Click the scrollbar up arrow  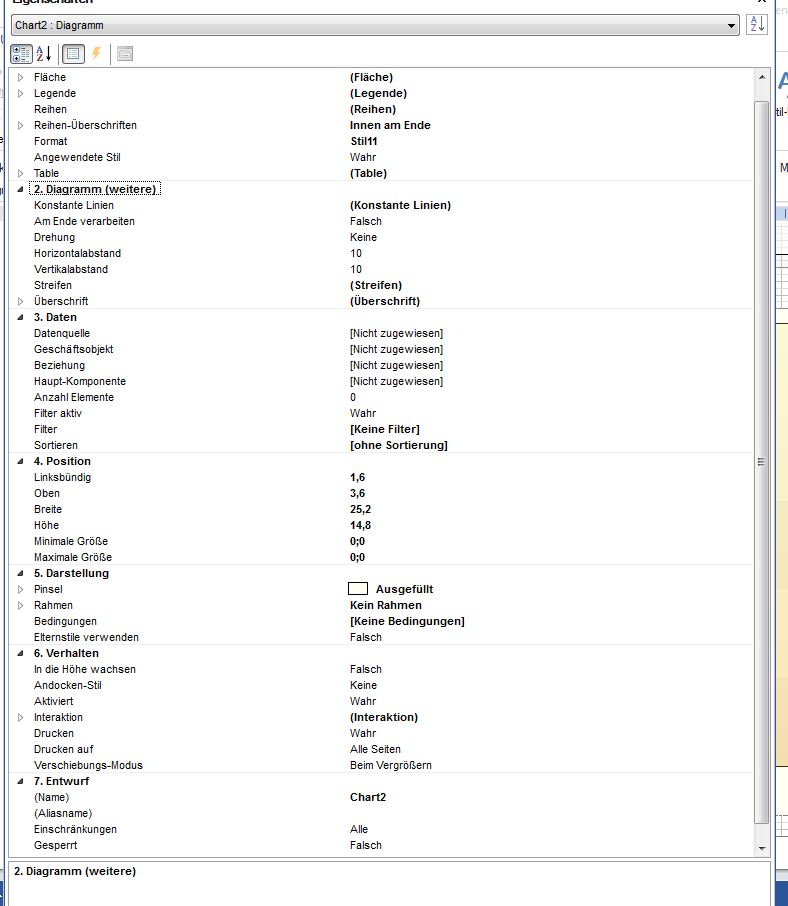(x=762, y=77)
